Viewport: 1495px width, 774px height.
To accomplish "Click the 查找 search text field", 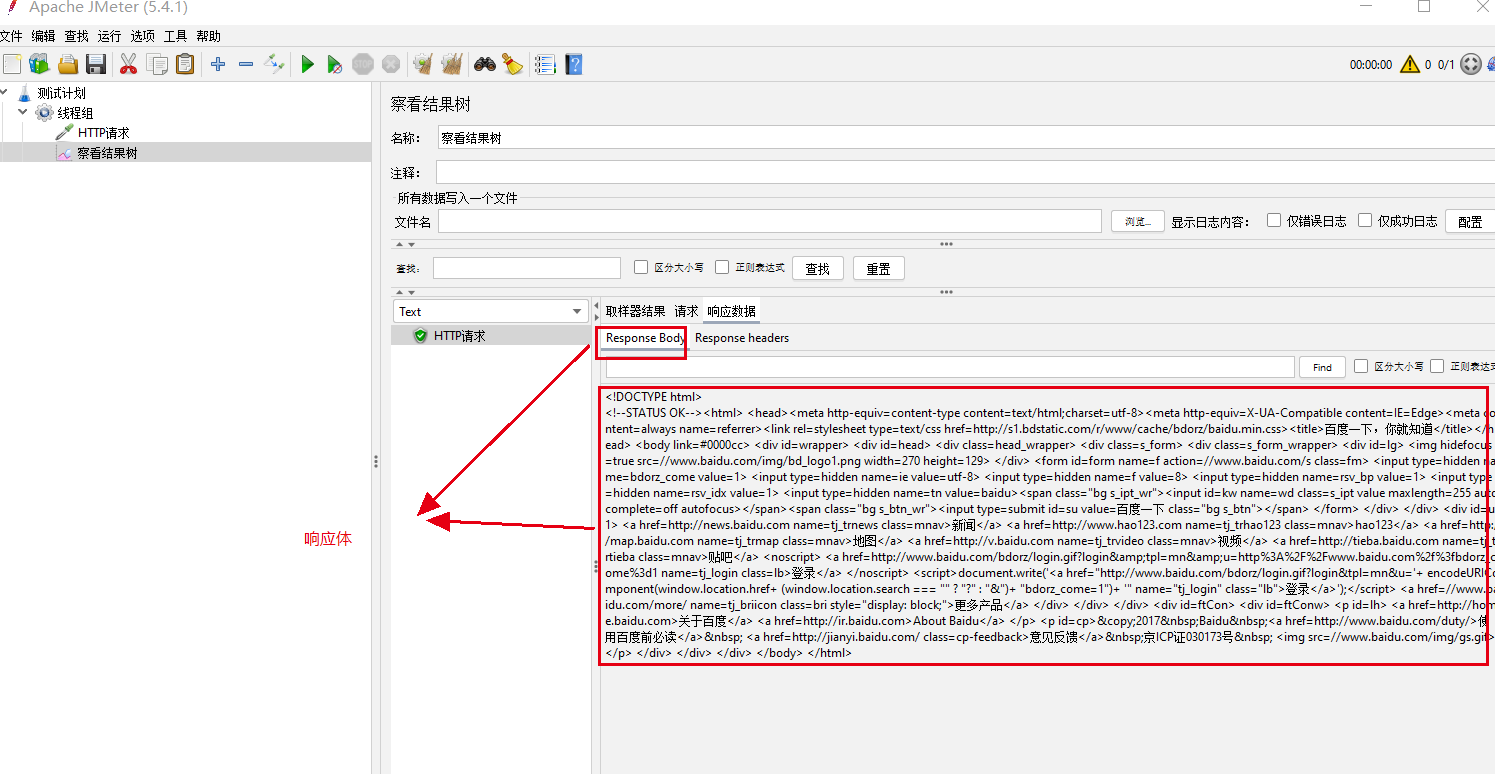I will point(527,268).
